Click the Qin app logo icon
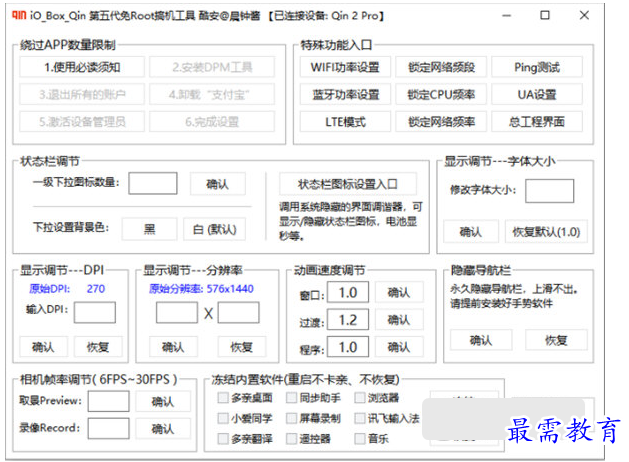629x462 pixels. (19, 15)
